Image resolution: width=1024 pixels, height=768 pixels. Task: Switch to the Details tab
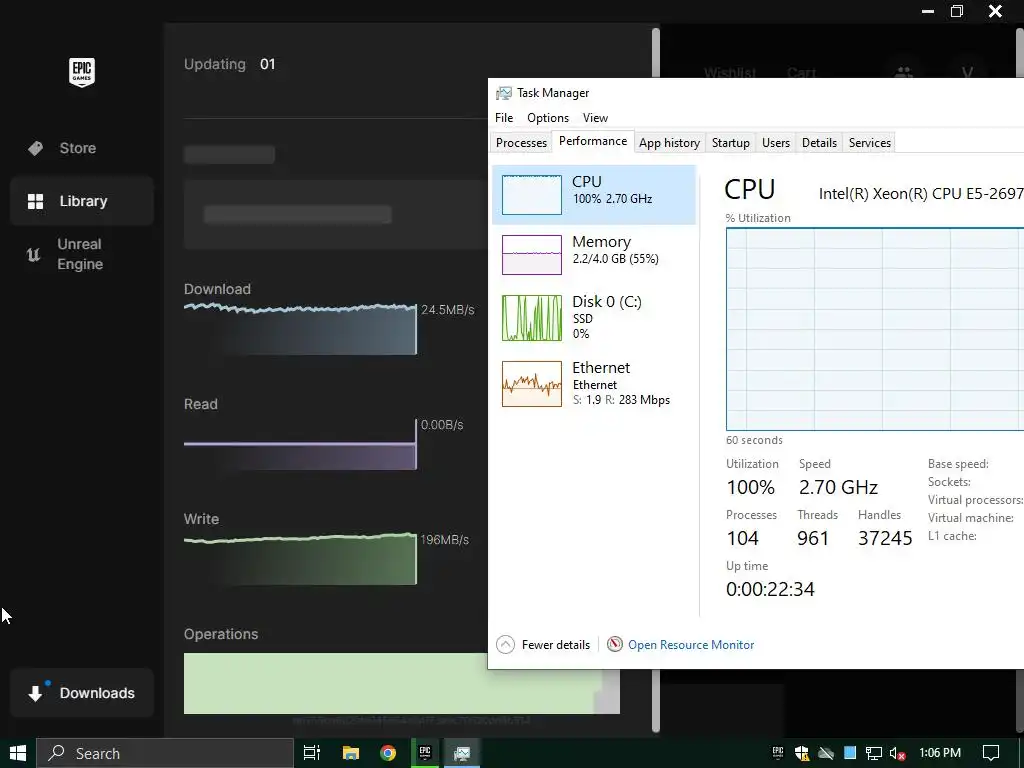coord(819,142)
